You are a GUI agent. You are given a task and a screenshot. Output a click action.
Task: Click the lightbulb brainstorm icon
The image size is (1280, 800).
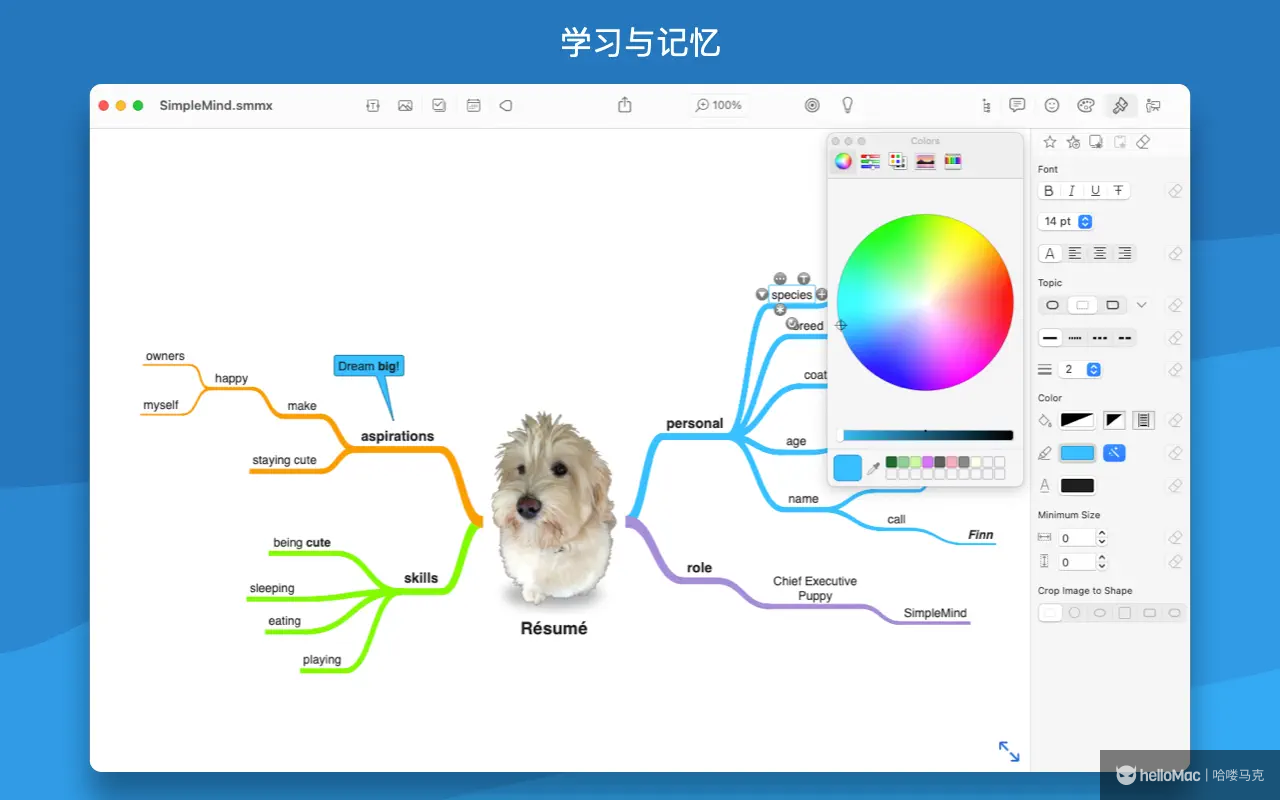pyautogui.click(x=847, y=105)
